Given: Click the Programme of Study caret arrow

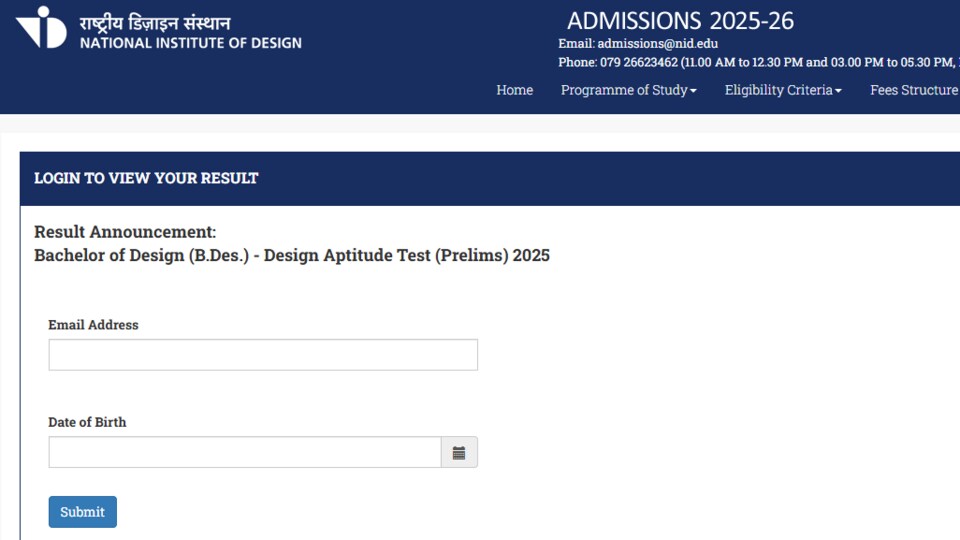Looking at the screenshot, I should coord(693,91).
